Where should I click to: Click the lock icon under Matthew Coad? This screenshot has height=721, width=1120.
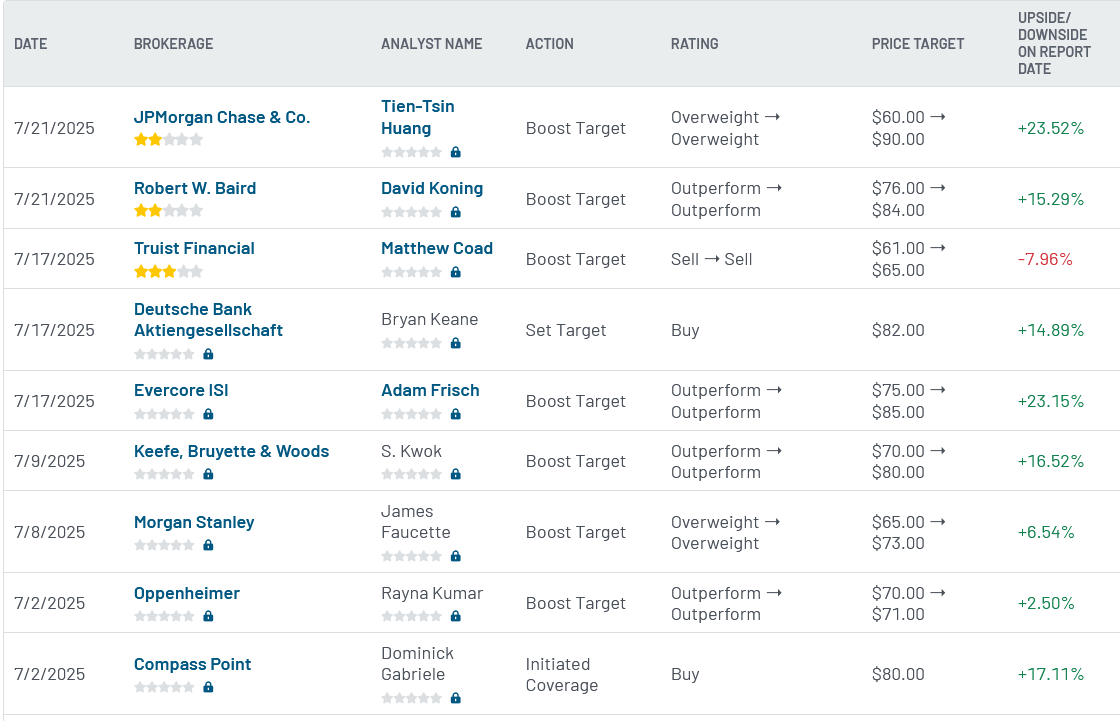click(x=456, y=272)
